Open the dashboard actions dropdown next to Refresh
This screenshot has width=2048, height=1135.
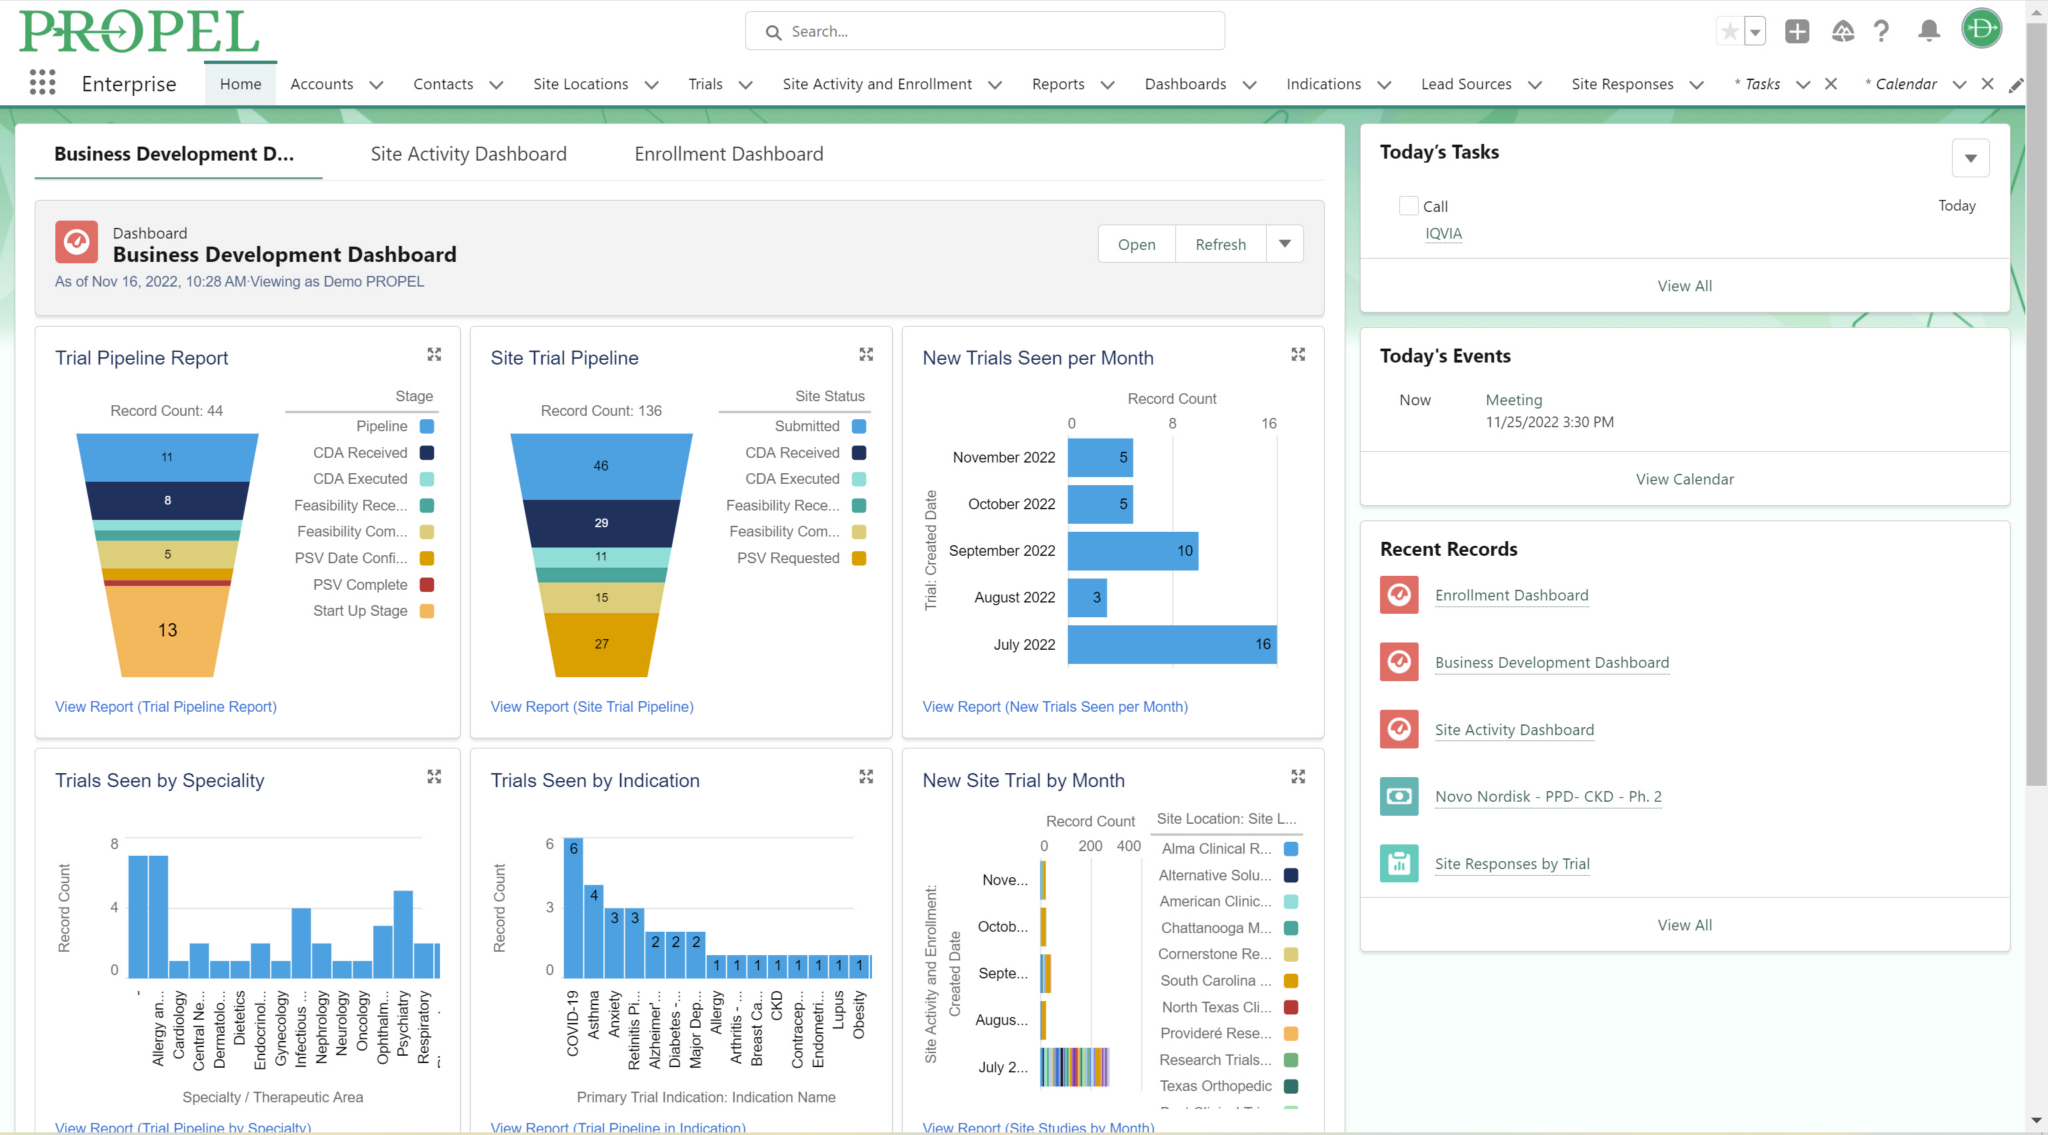click(1285, 244)
